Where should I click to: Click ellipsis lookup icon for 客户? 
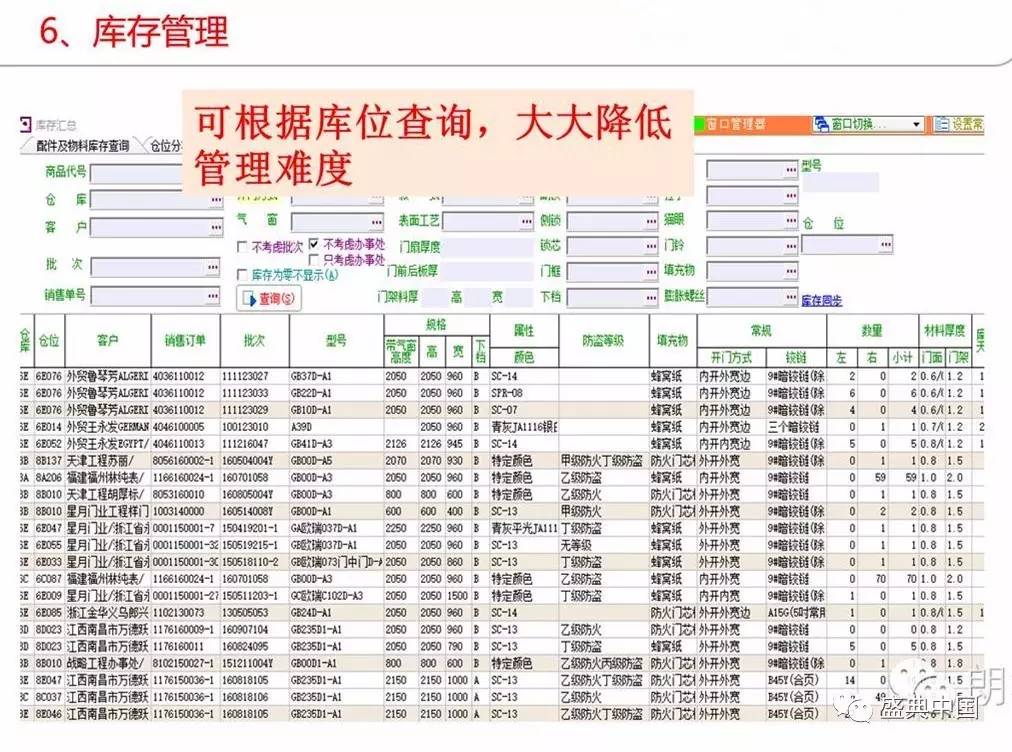pyautogui.click(x=214, y=228)
